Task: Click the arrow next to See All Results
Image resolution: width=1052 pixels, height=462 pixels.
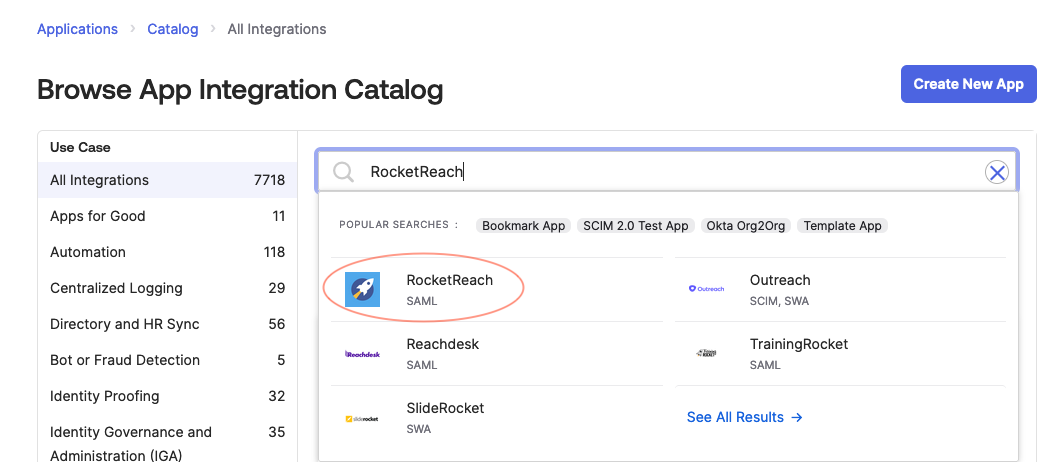Action: (x=797, y=417)
